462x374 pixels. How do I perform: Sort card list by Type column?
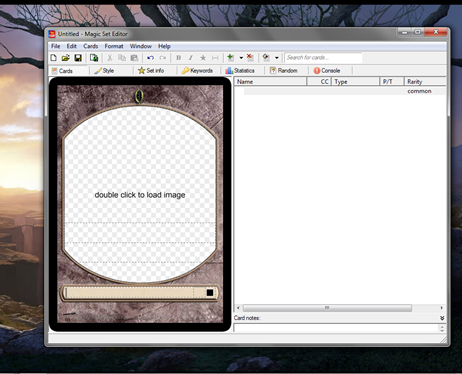[x=355, y=82]
